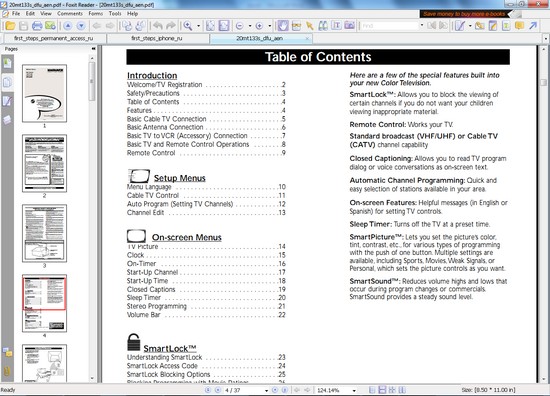The height and width of the screenshot is (396, 550).
Task: Click the Snapshot camera tool
Action: click(x=349, y=26)
